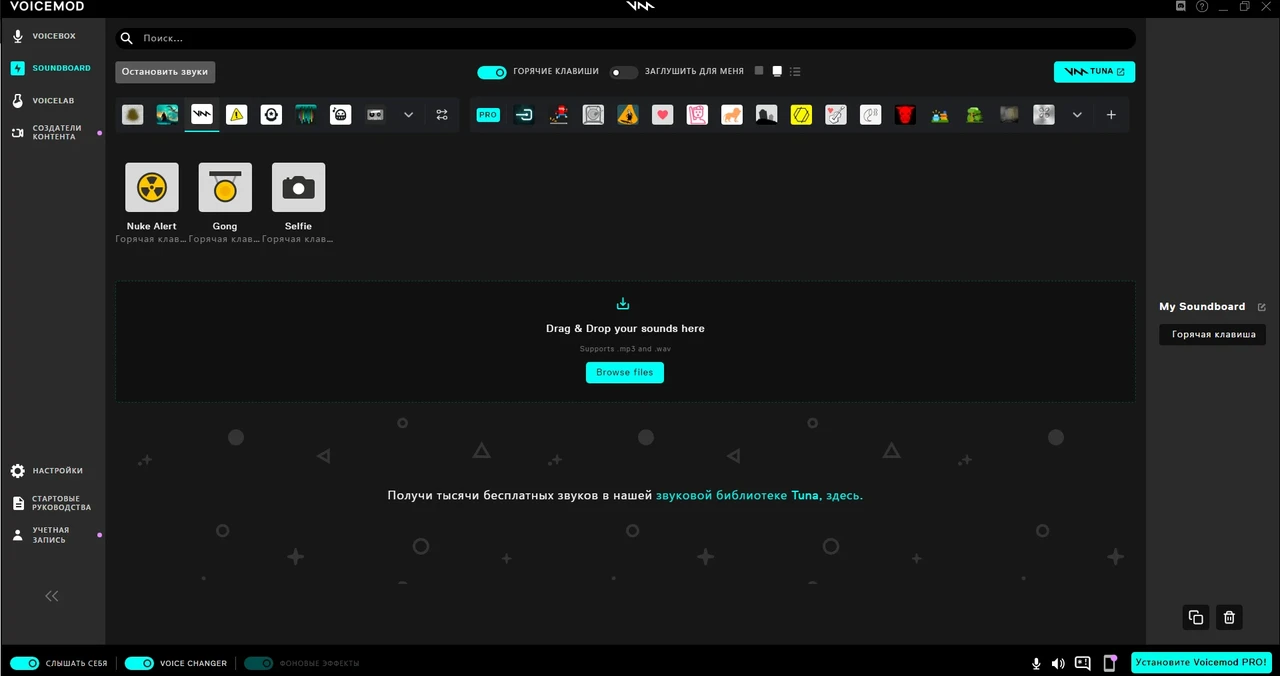The height and width of the screenshot is (676, 1280).
Task: Play the Selfie camera sound
Action: pyautogui.click(x=298, y=187)
